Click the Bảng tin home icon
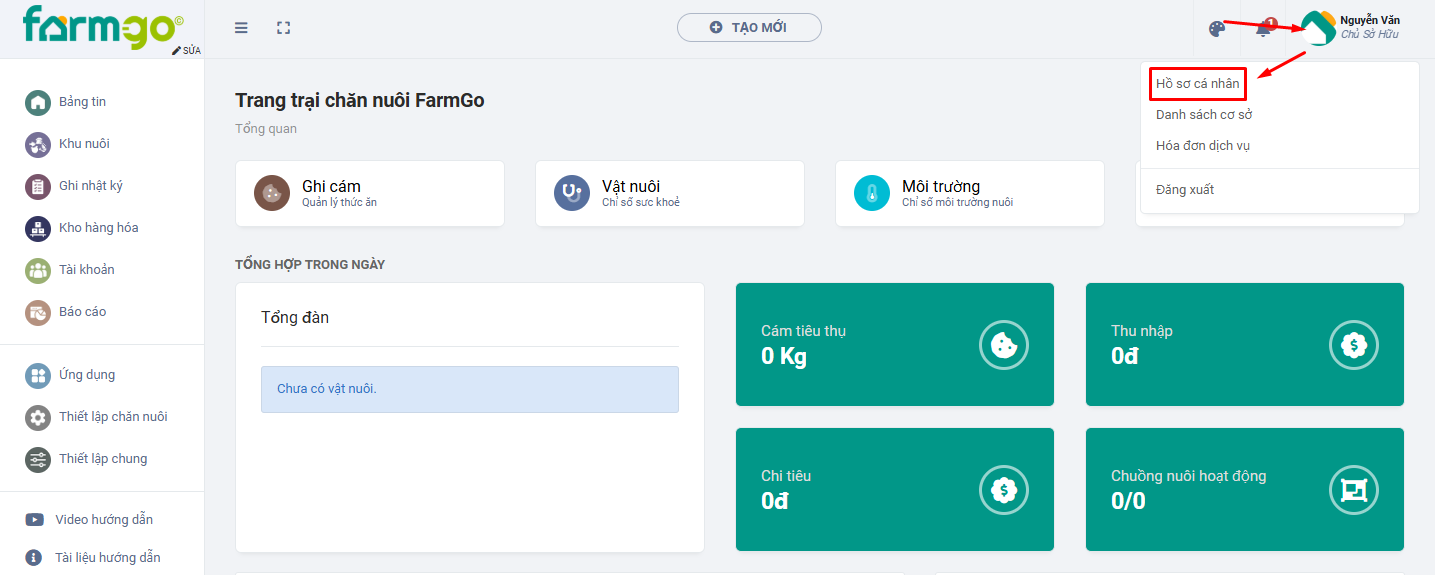The image size is (1435, 575). pyautogui.click(x=38, y=102)
